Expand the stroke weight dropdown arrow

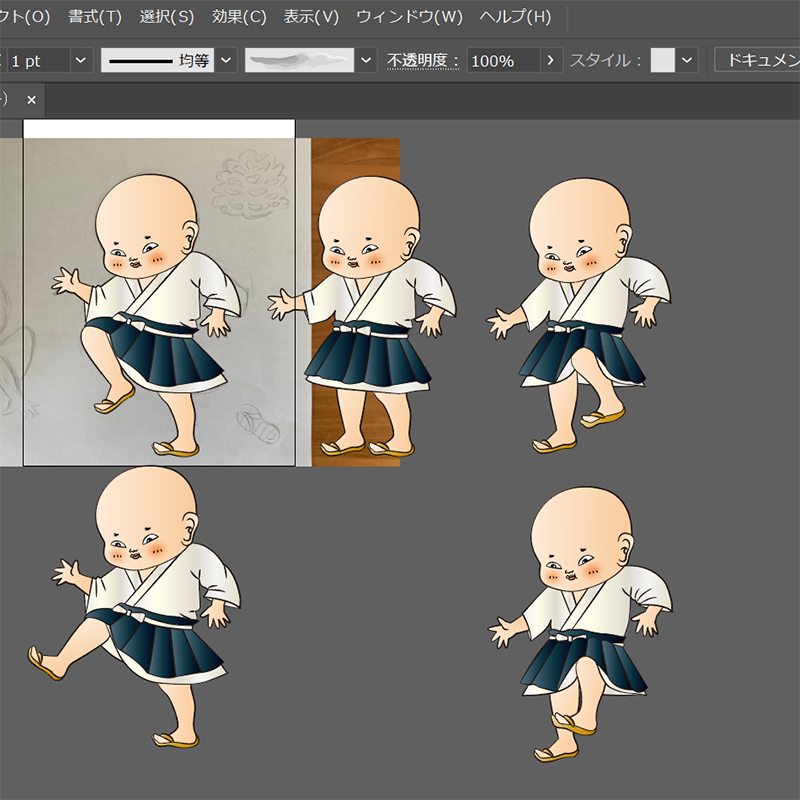pyautogui.click(x=81, y=61)
